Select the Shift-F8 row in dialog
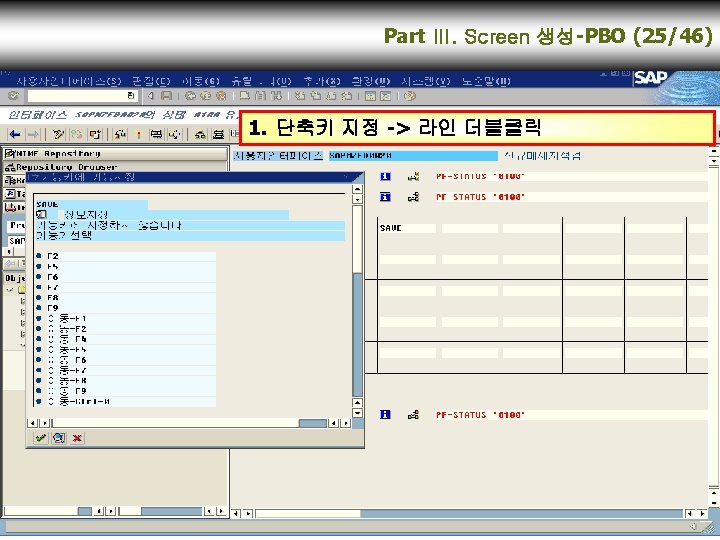This screenshot has width=720, height=540. pos(125,381)
